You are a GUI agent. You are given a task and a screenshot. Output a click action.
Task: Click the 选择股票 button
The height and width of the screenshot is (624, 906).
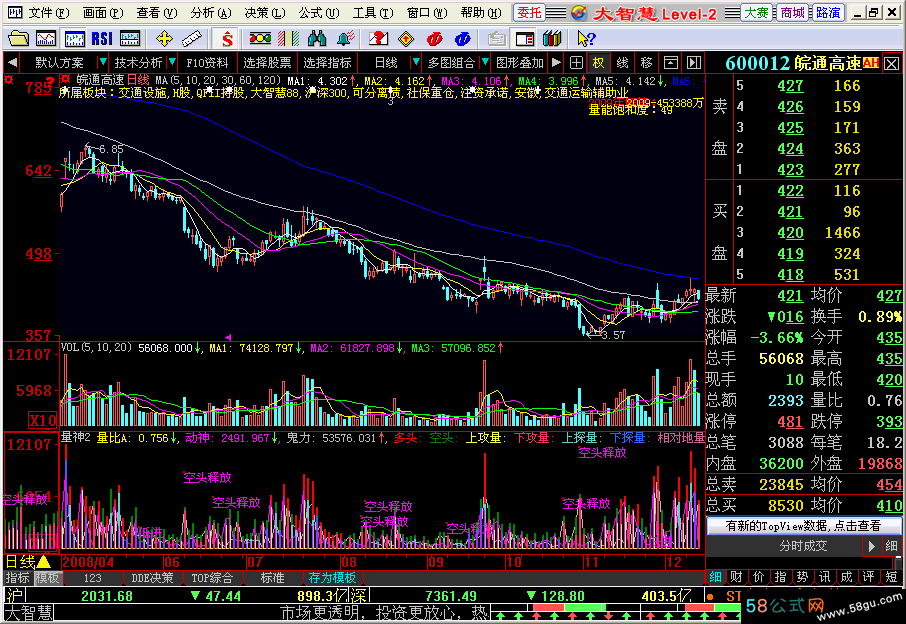[268, 62]
